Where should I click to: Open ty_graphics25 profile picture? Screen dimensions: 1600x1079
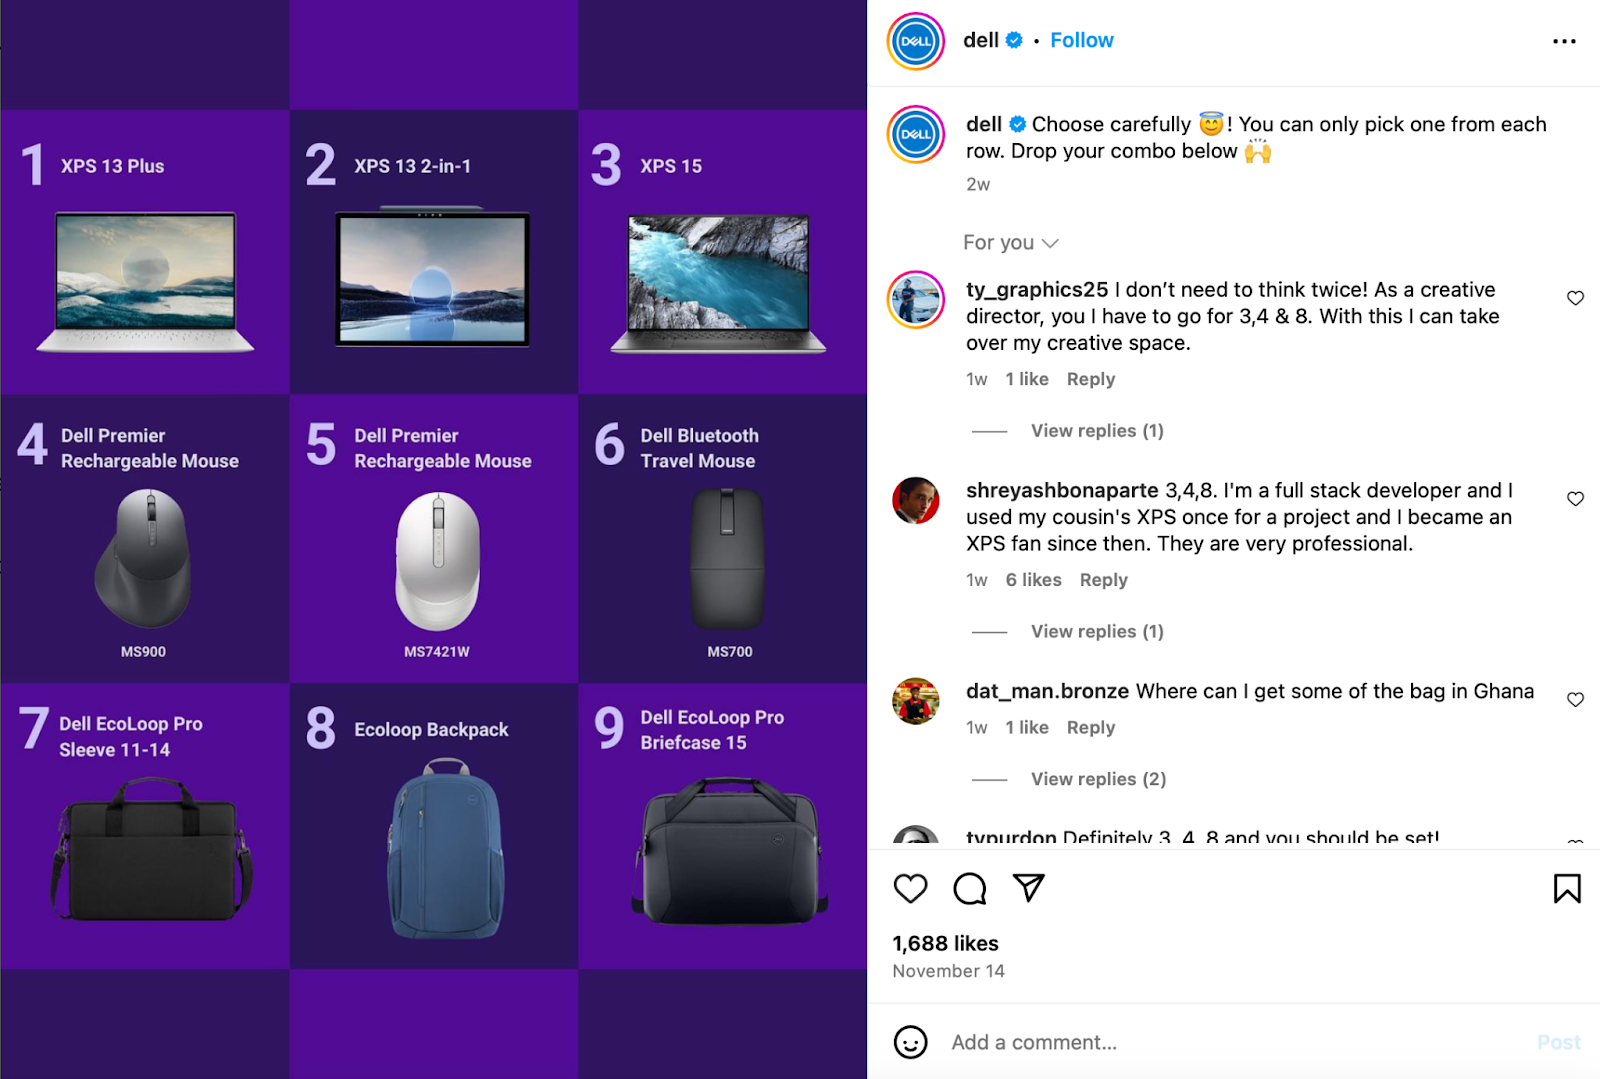pyautogui.click(x=916, y=299)
